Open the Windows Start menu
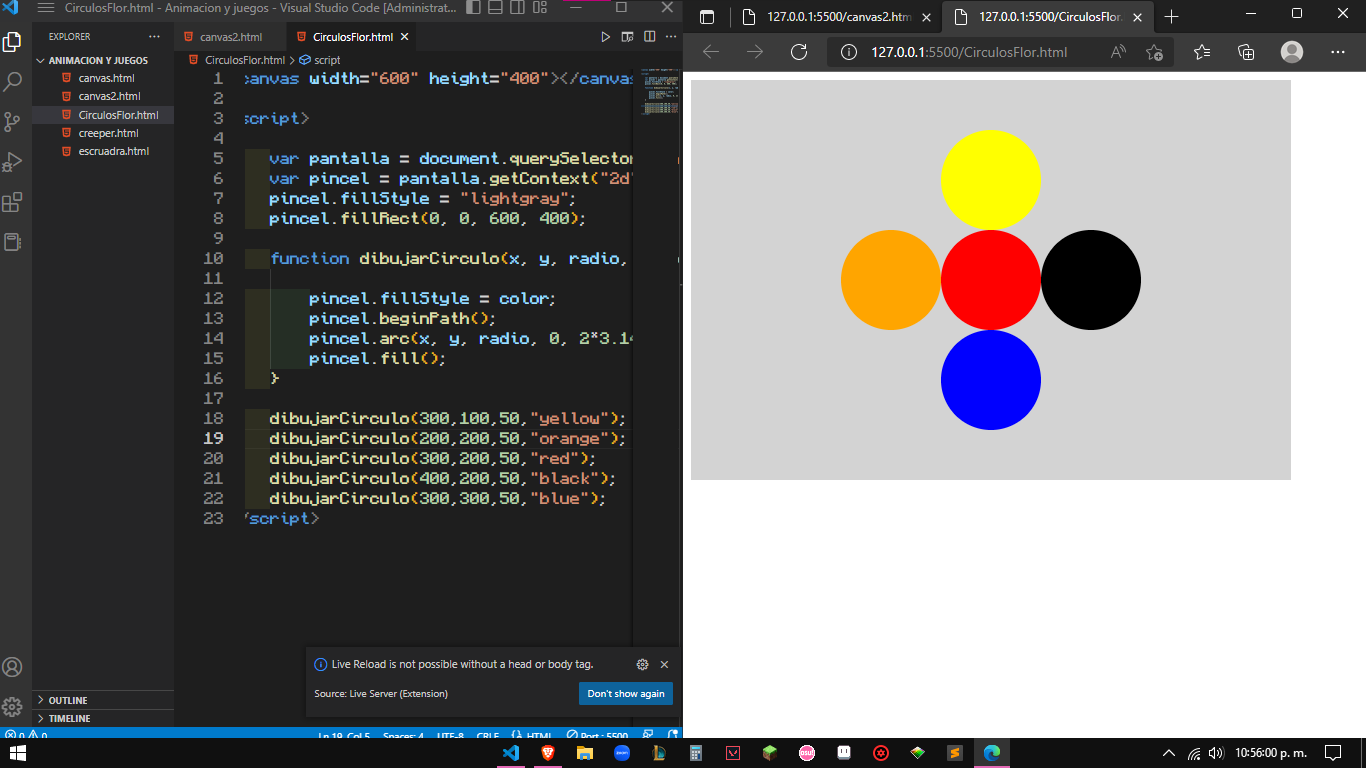Viewport: 1366px width, 768px height. 16,753
